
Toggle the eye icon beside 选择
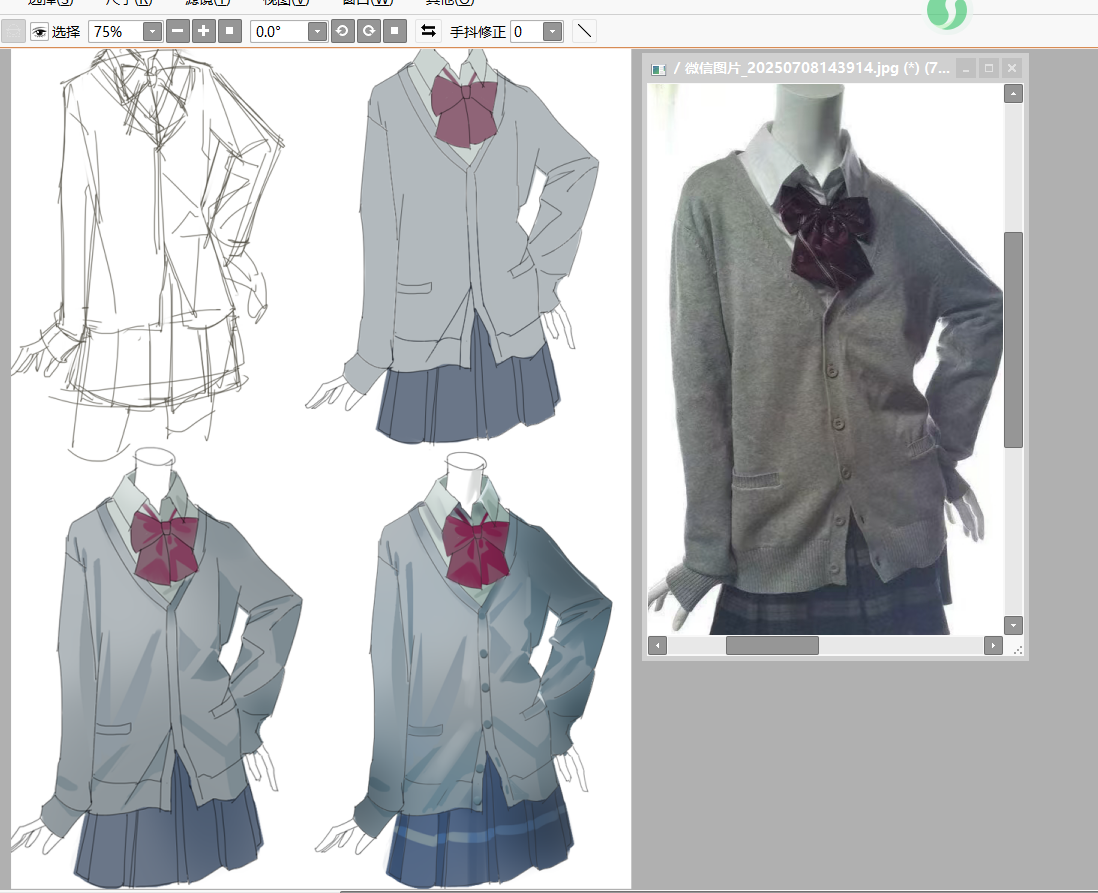tap(39, 32)
